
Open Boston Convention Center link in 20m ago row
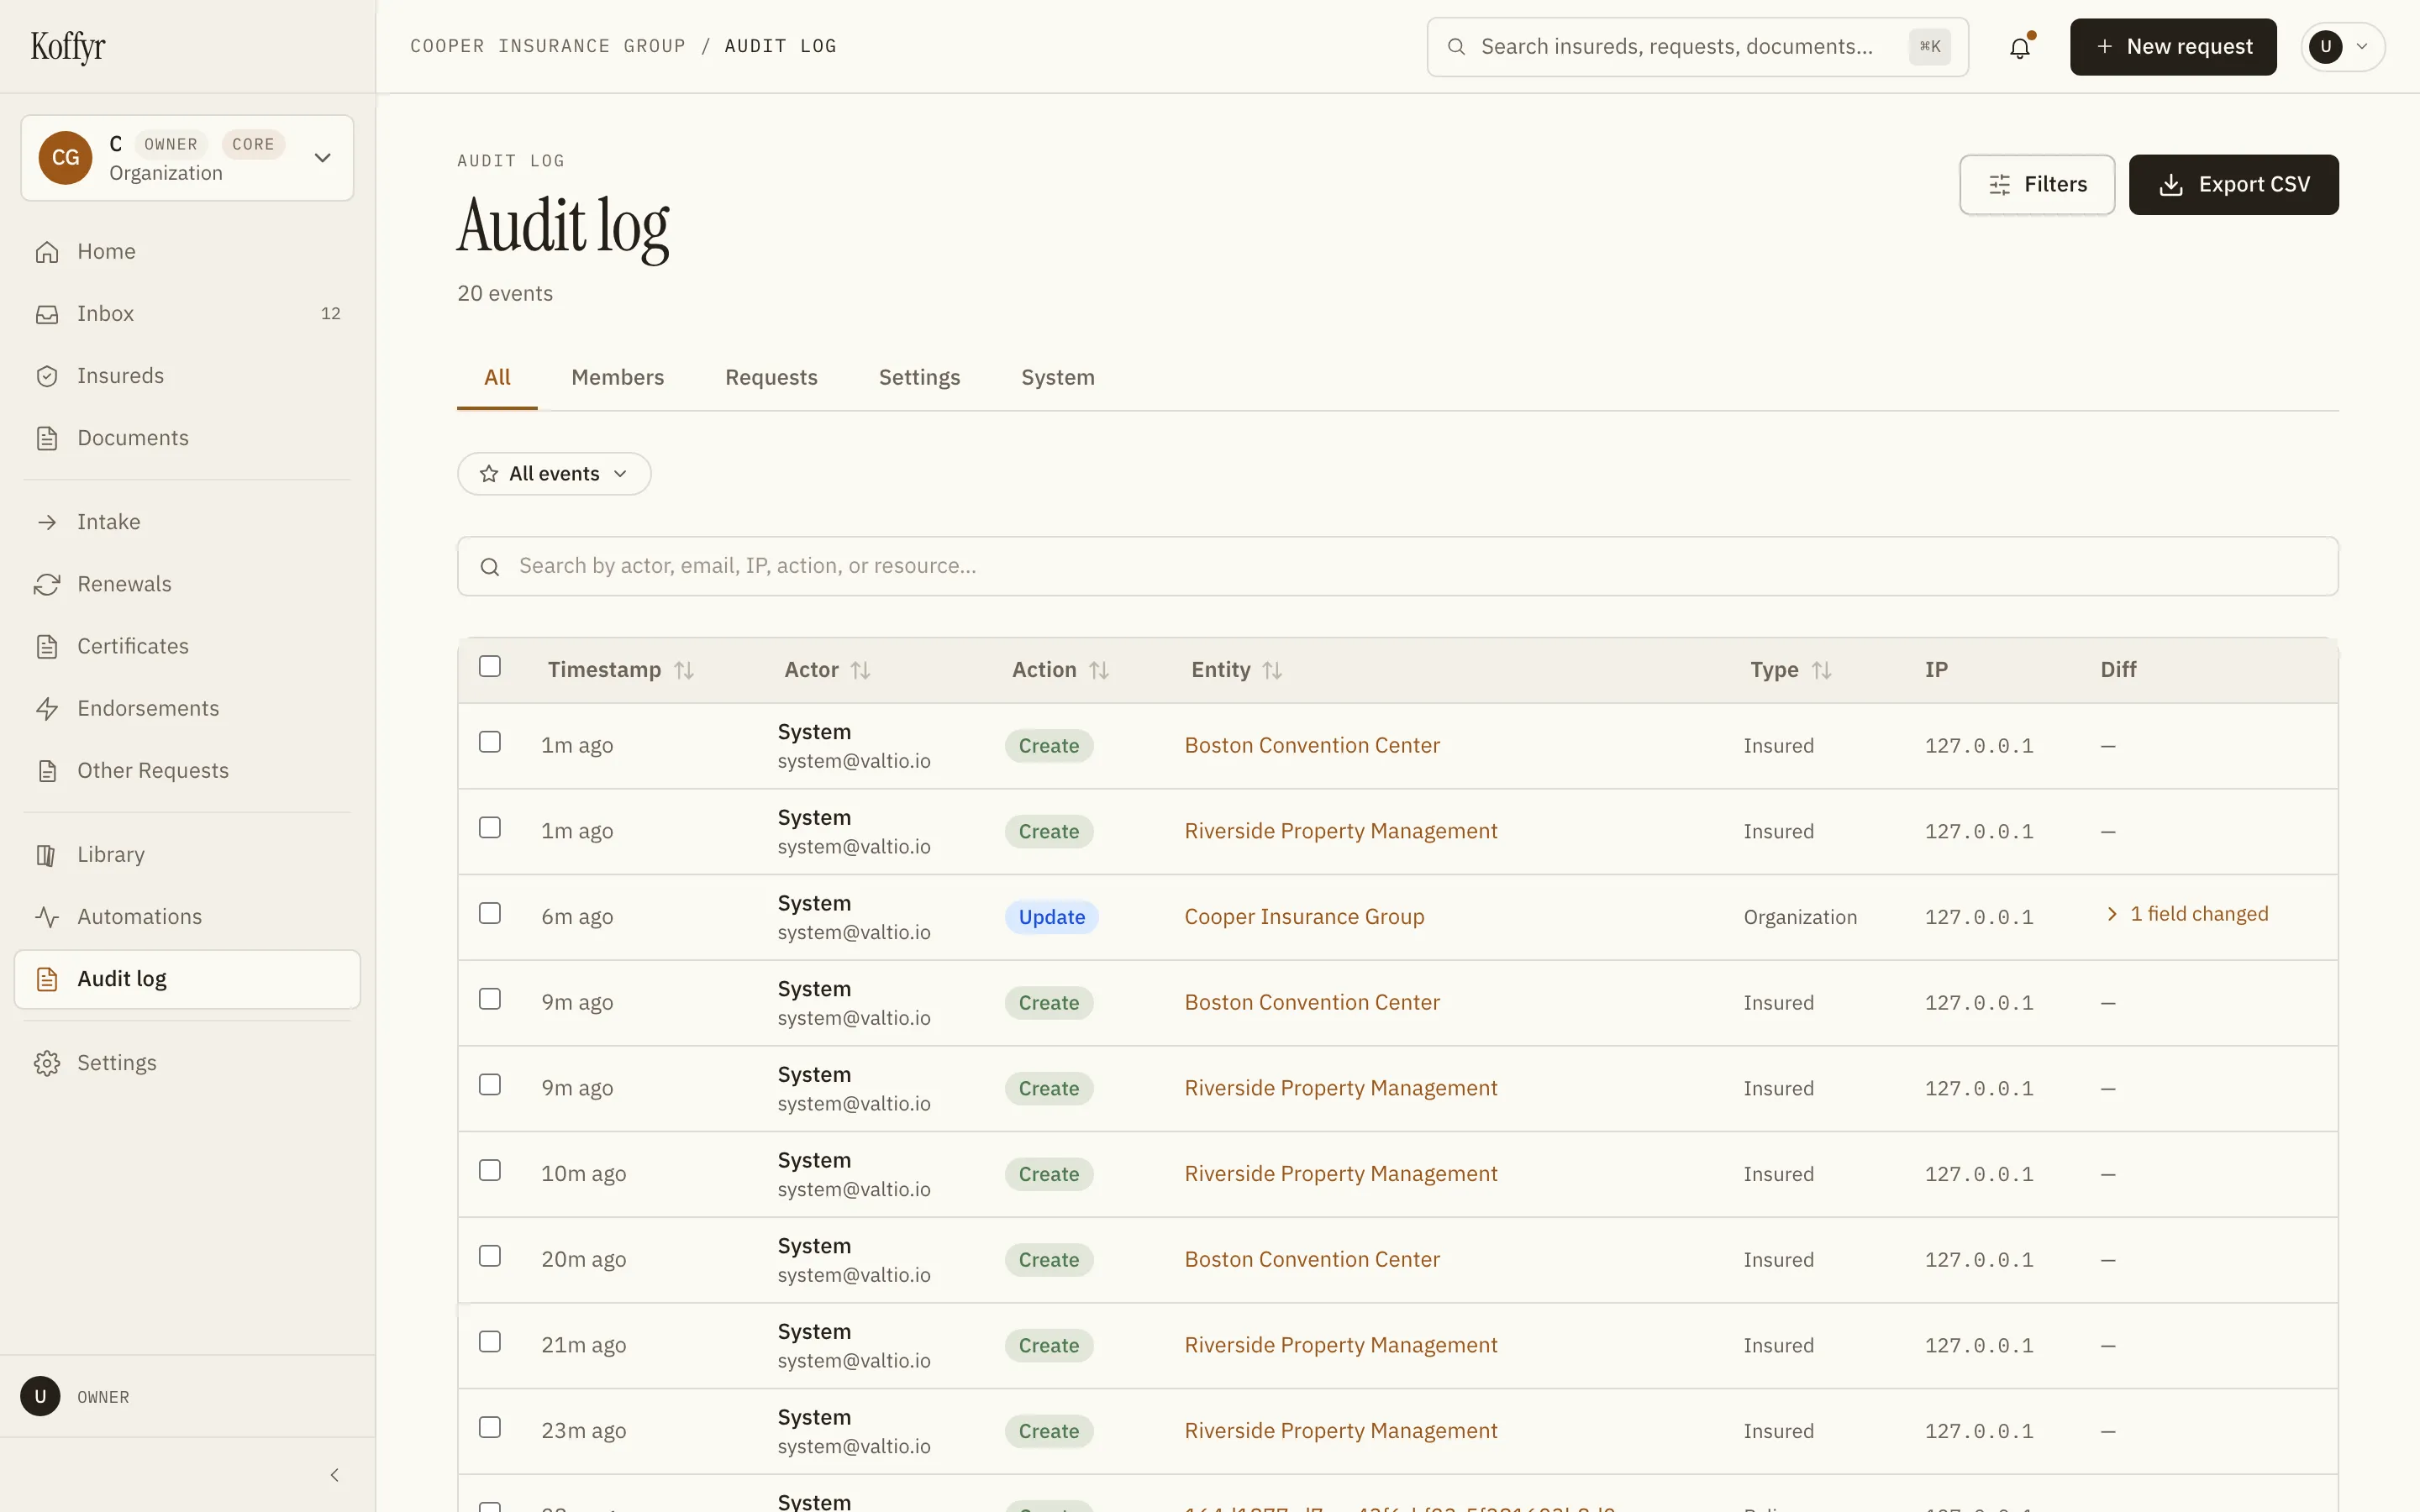(1312, 1260)
